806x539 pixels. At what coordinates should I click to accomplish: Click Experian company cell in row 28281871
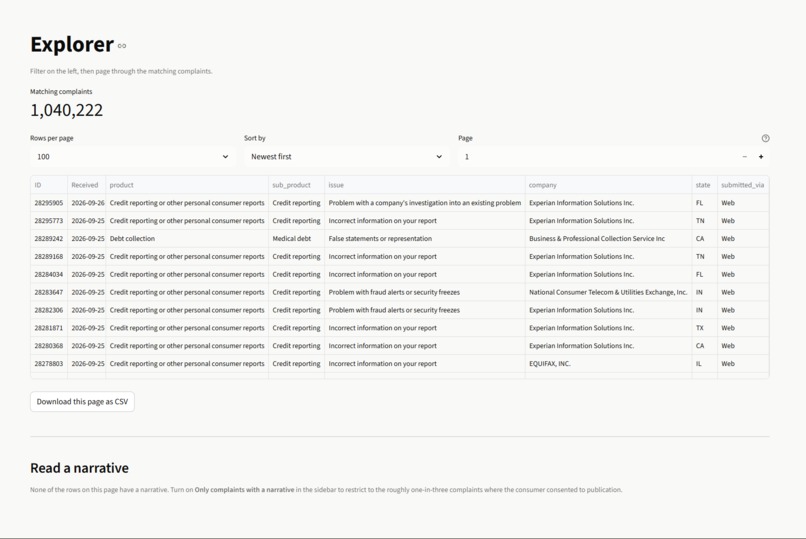click(x=609, y=328)
